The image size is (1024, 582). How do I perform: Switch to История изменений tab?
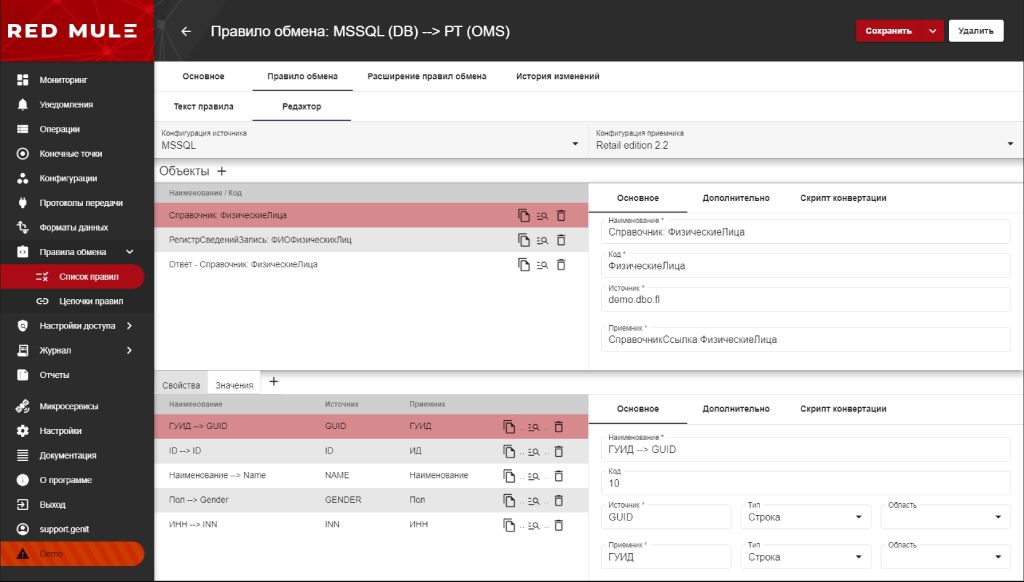point(558,76)
